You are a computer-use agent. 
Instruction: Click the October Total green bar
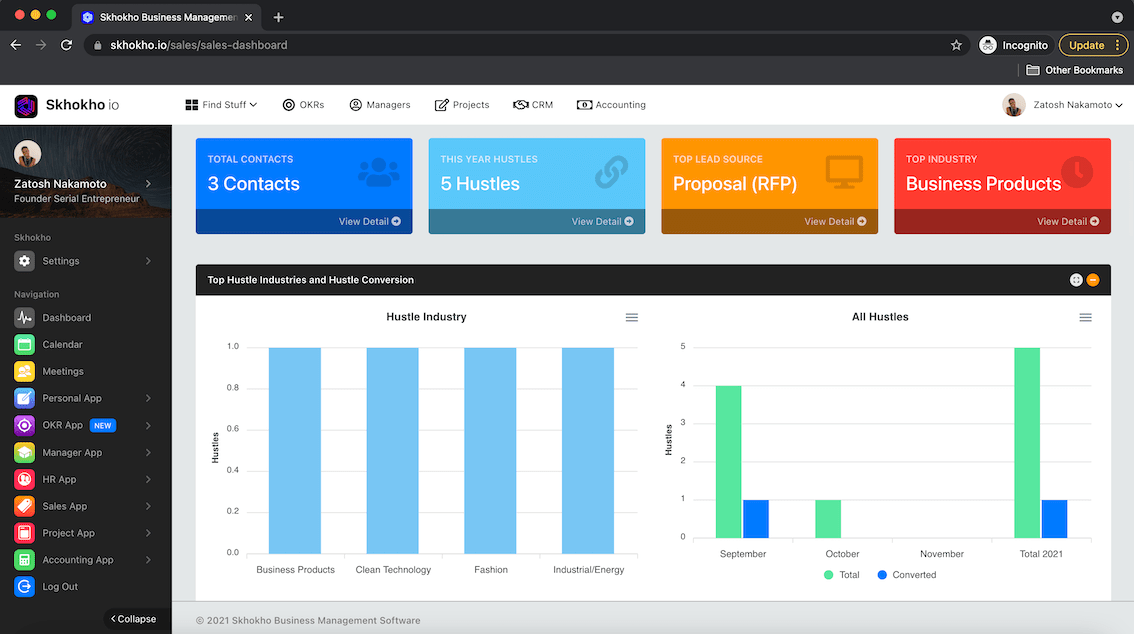[828, 519]
